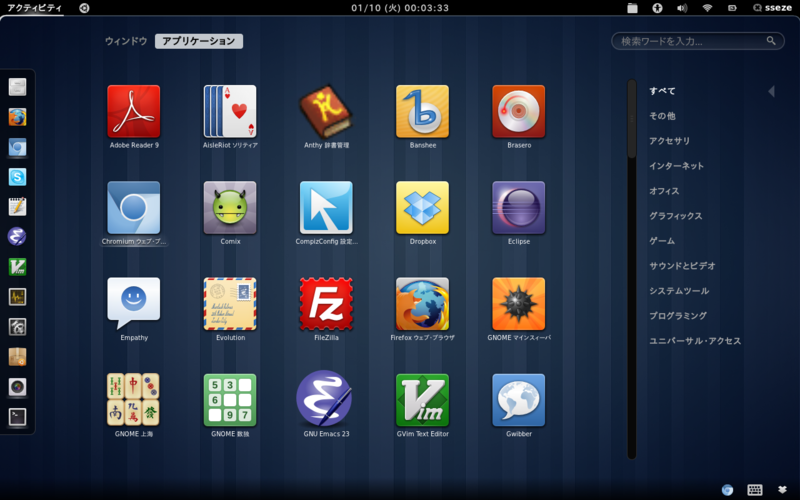This screenshot has height=500, width=800.
Task: Launch Skype from the dock
Action: [17, 177]
